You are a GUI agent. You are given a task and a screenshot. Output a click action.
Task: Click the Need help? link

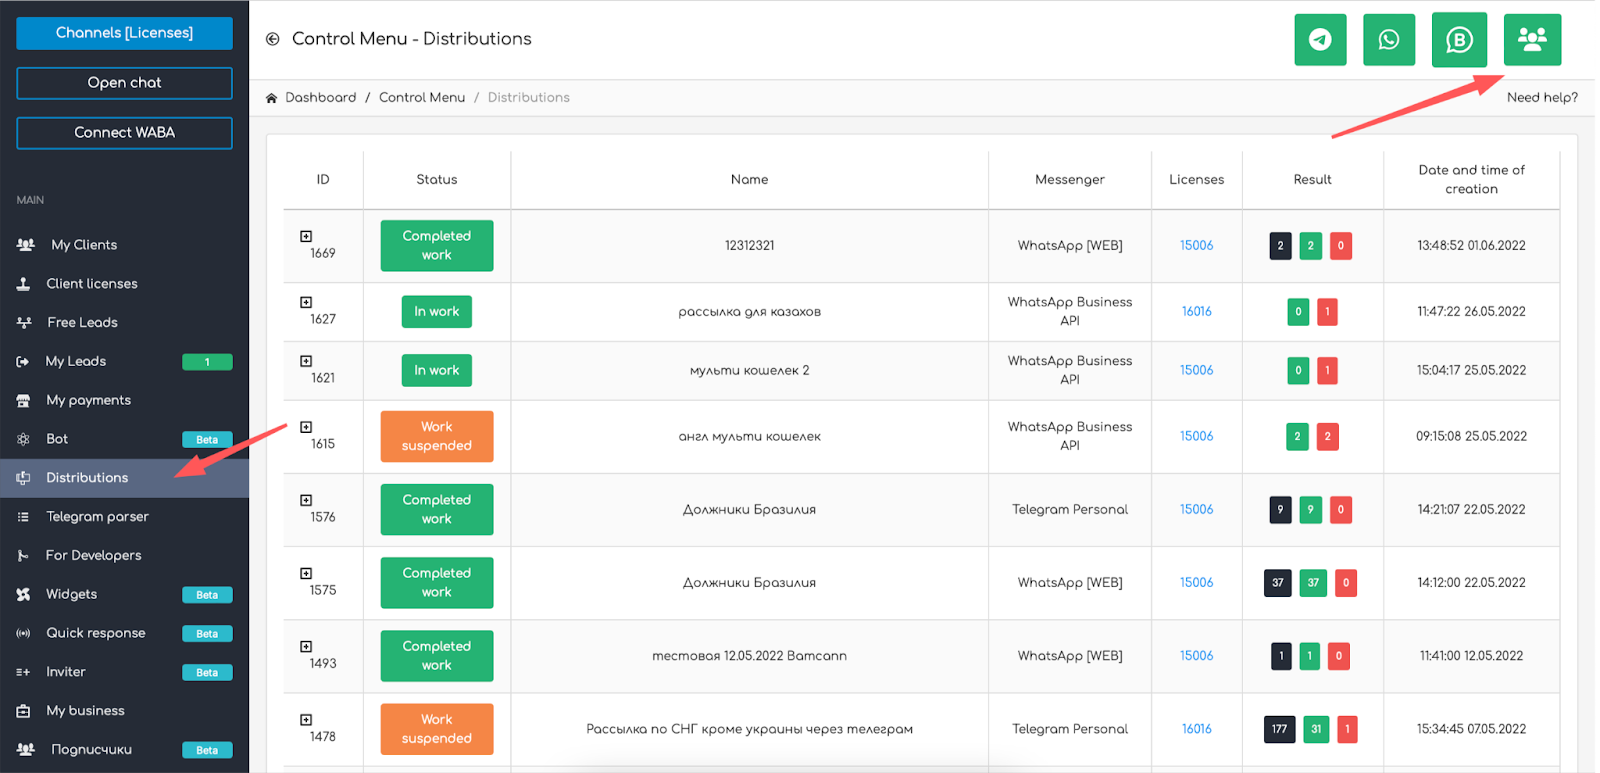1541,98
